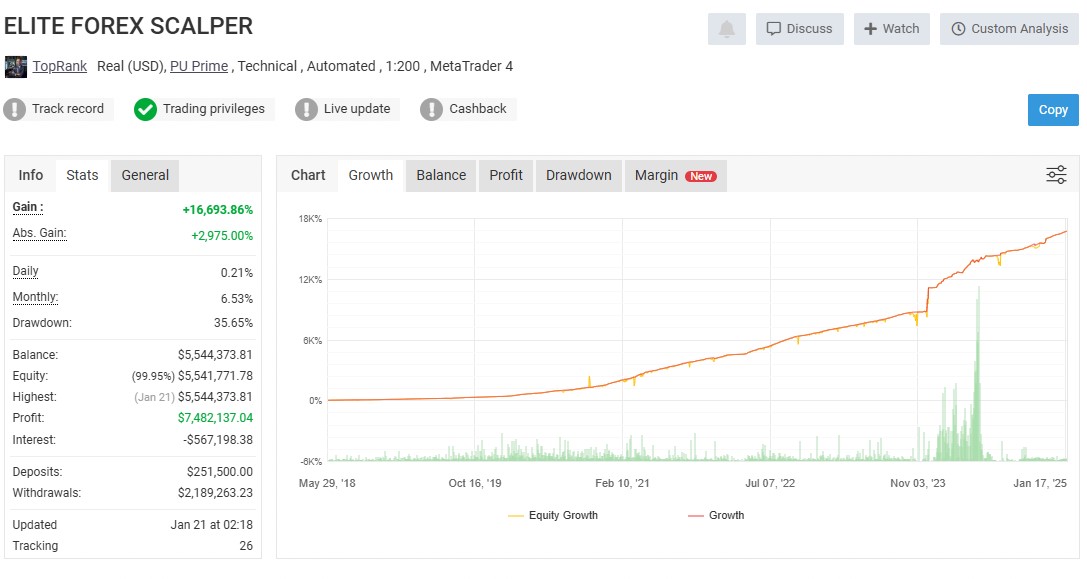Click the TopRank avatar thumbnail
The image size is (1087, 579).
[16, 66]
